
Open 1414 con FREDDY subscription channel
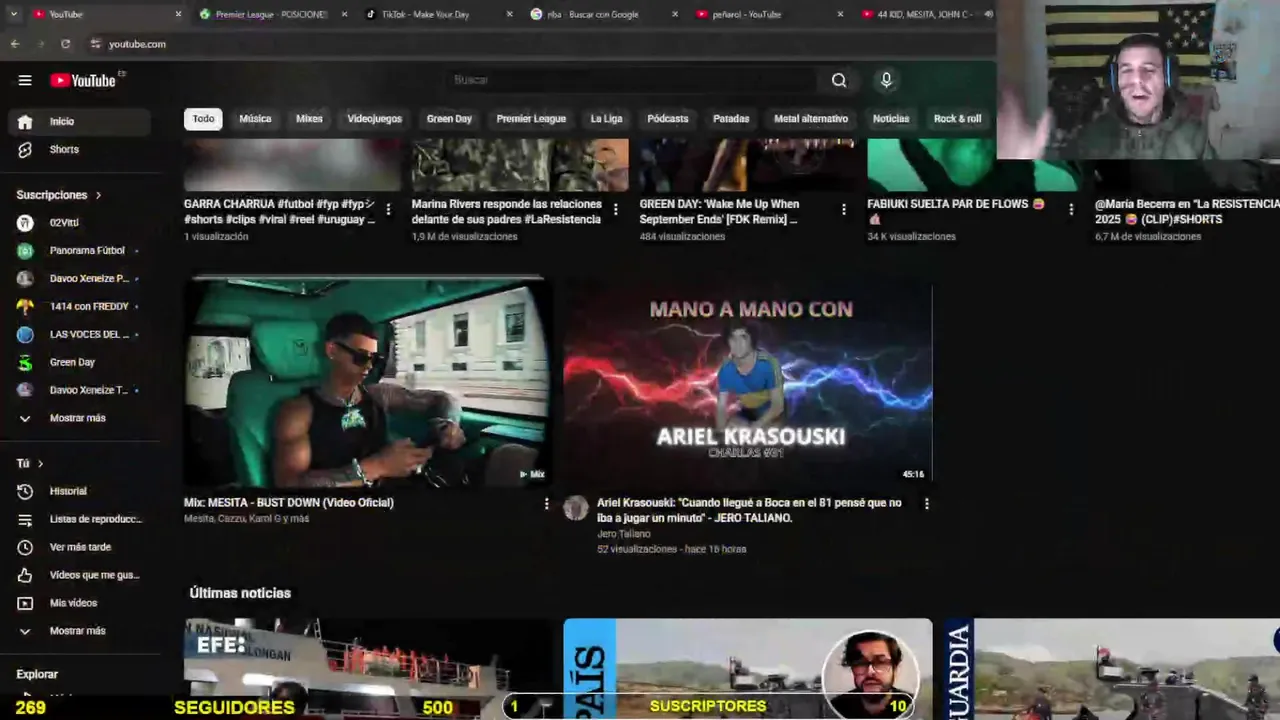point(80,307)
